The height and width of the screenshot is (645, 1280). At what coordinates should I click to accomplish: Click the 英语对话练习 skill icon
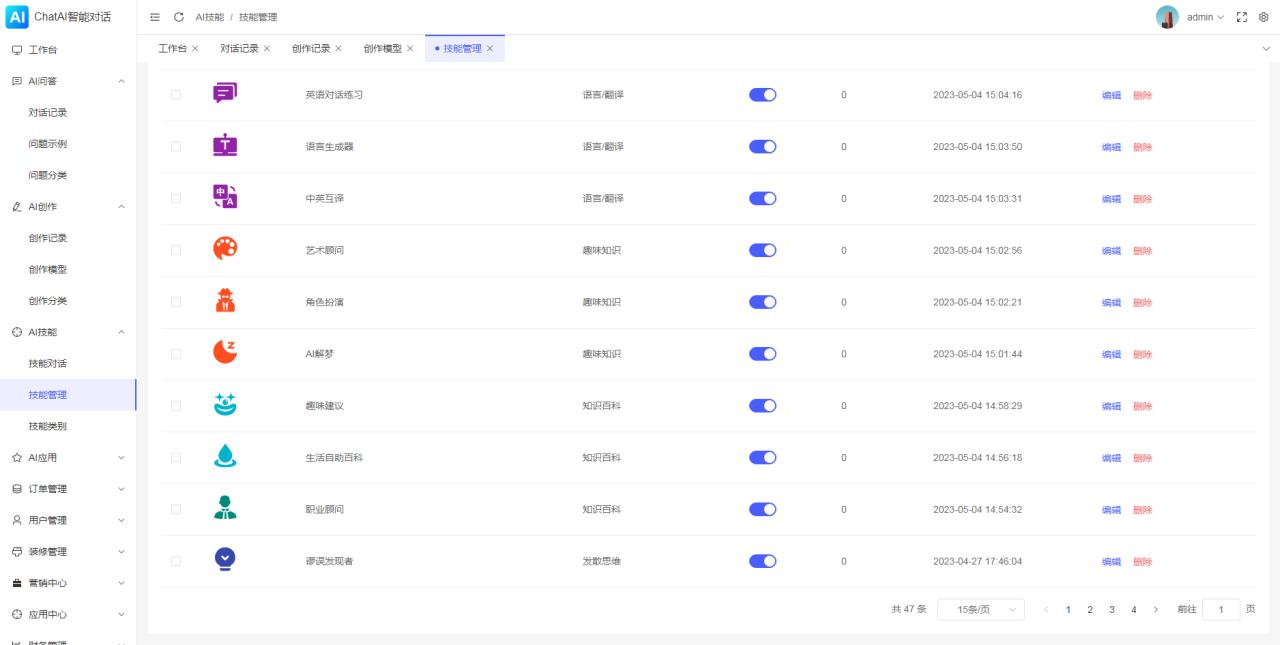tap(225, 94)
